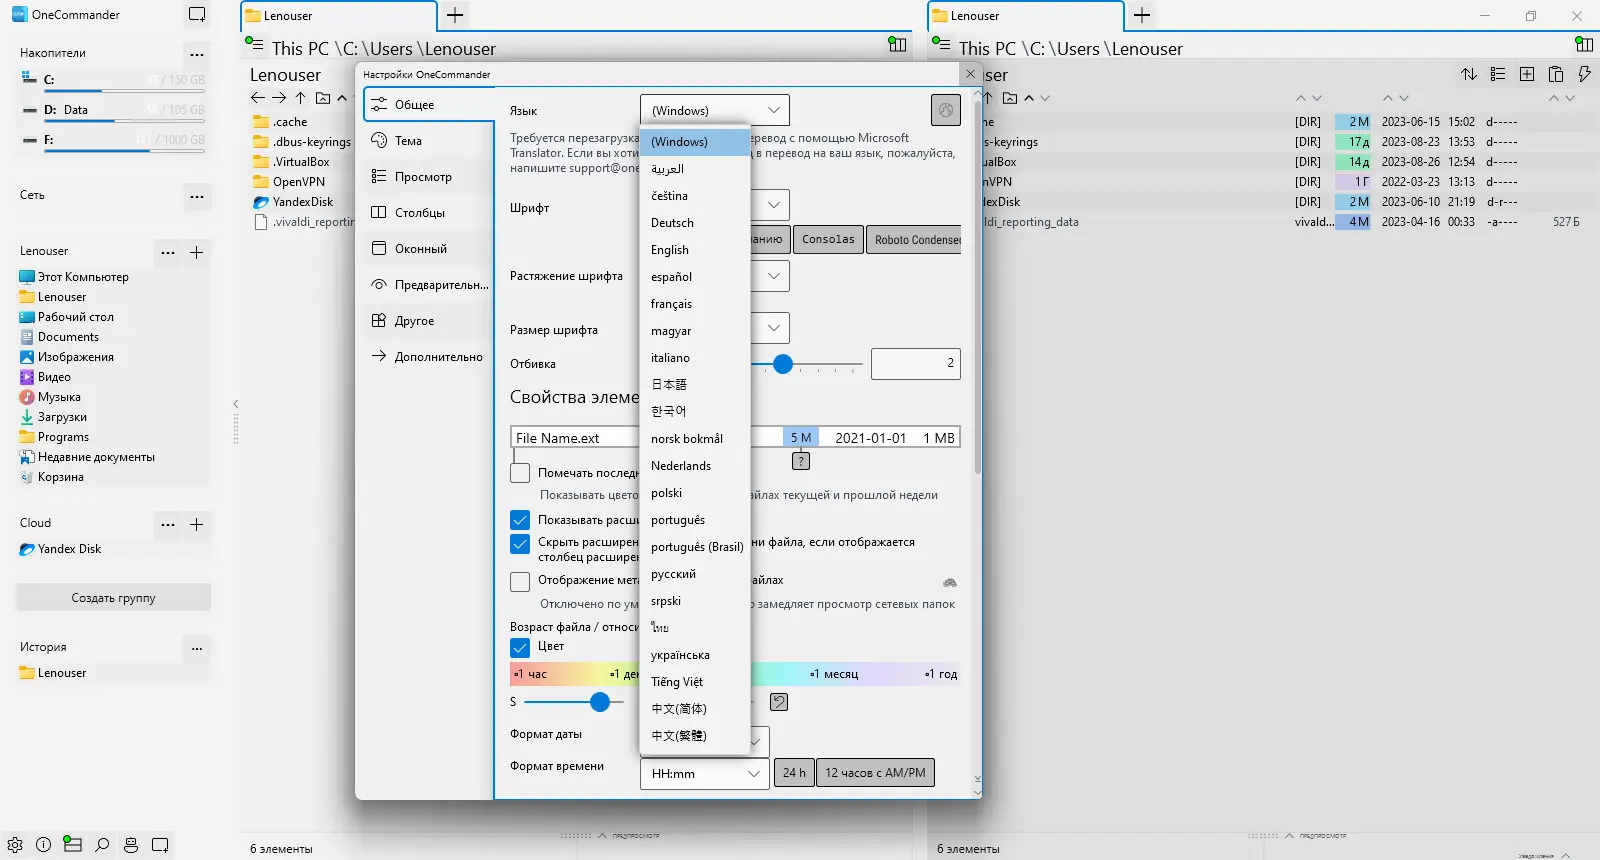Open the HH:mm time format dropdown
The height and width of the screenshot is (860, 1600).
(x=705, y=773)
